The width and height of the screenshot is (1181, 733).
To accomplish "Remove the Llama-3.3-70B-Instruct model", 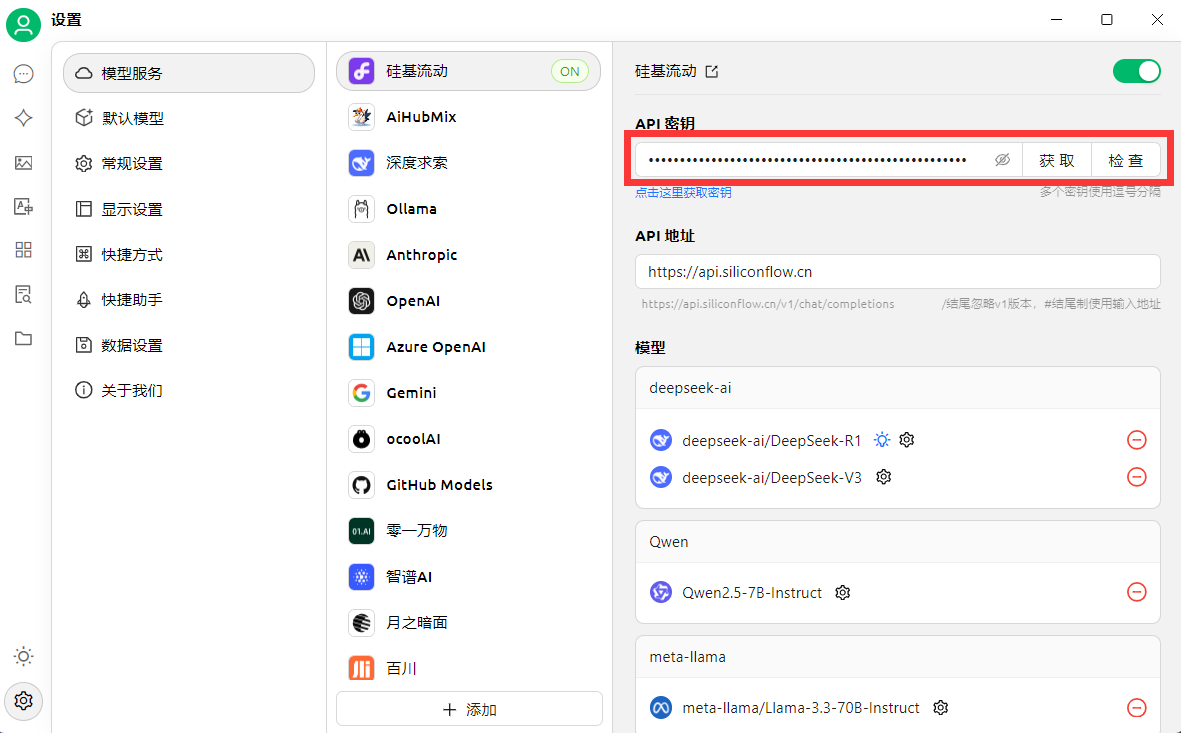I will (1137, 708).
